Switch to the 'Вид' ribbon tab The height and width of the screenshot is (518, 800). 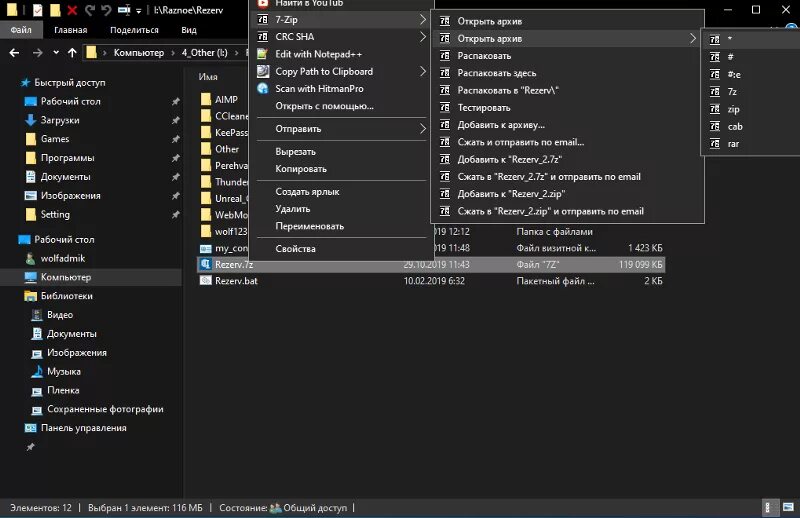pyautogui.click(x=189, y=30)
